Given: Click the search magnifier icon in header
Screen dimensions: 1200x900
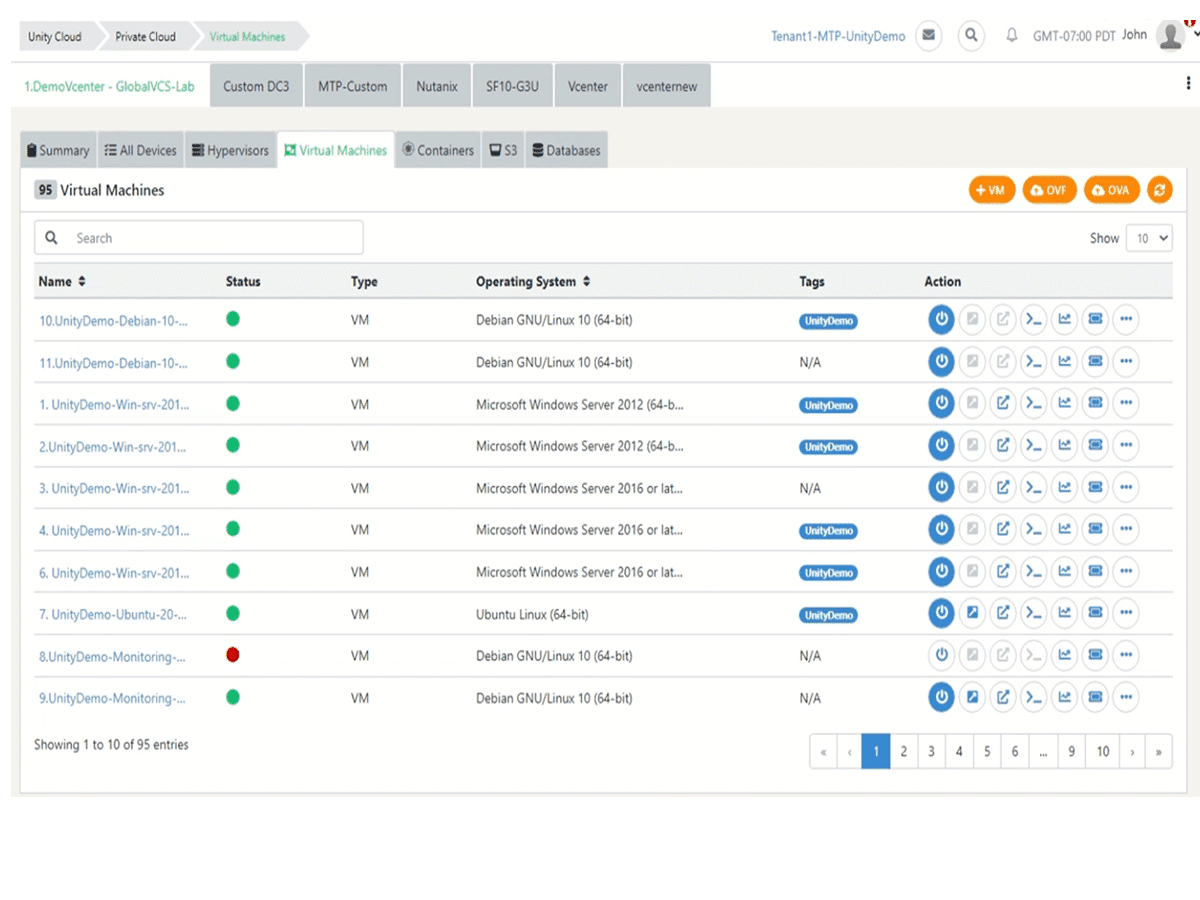Looking at the screenshot, I should tap(971, 36).
